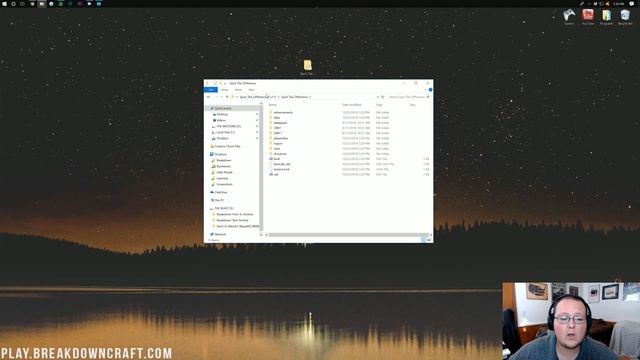640x360 pixels.
Task: Open Videos in Quick access
Action: coord(221,120)
